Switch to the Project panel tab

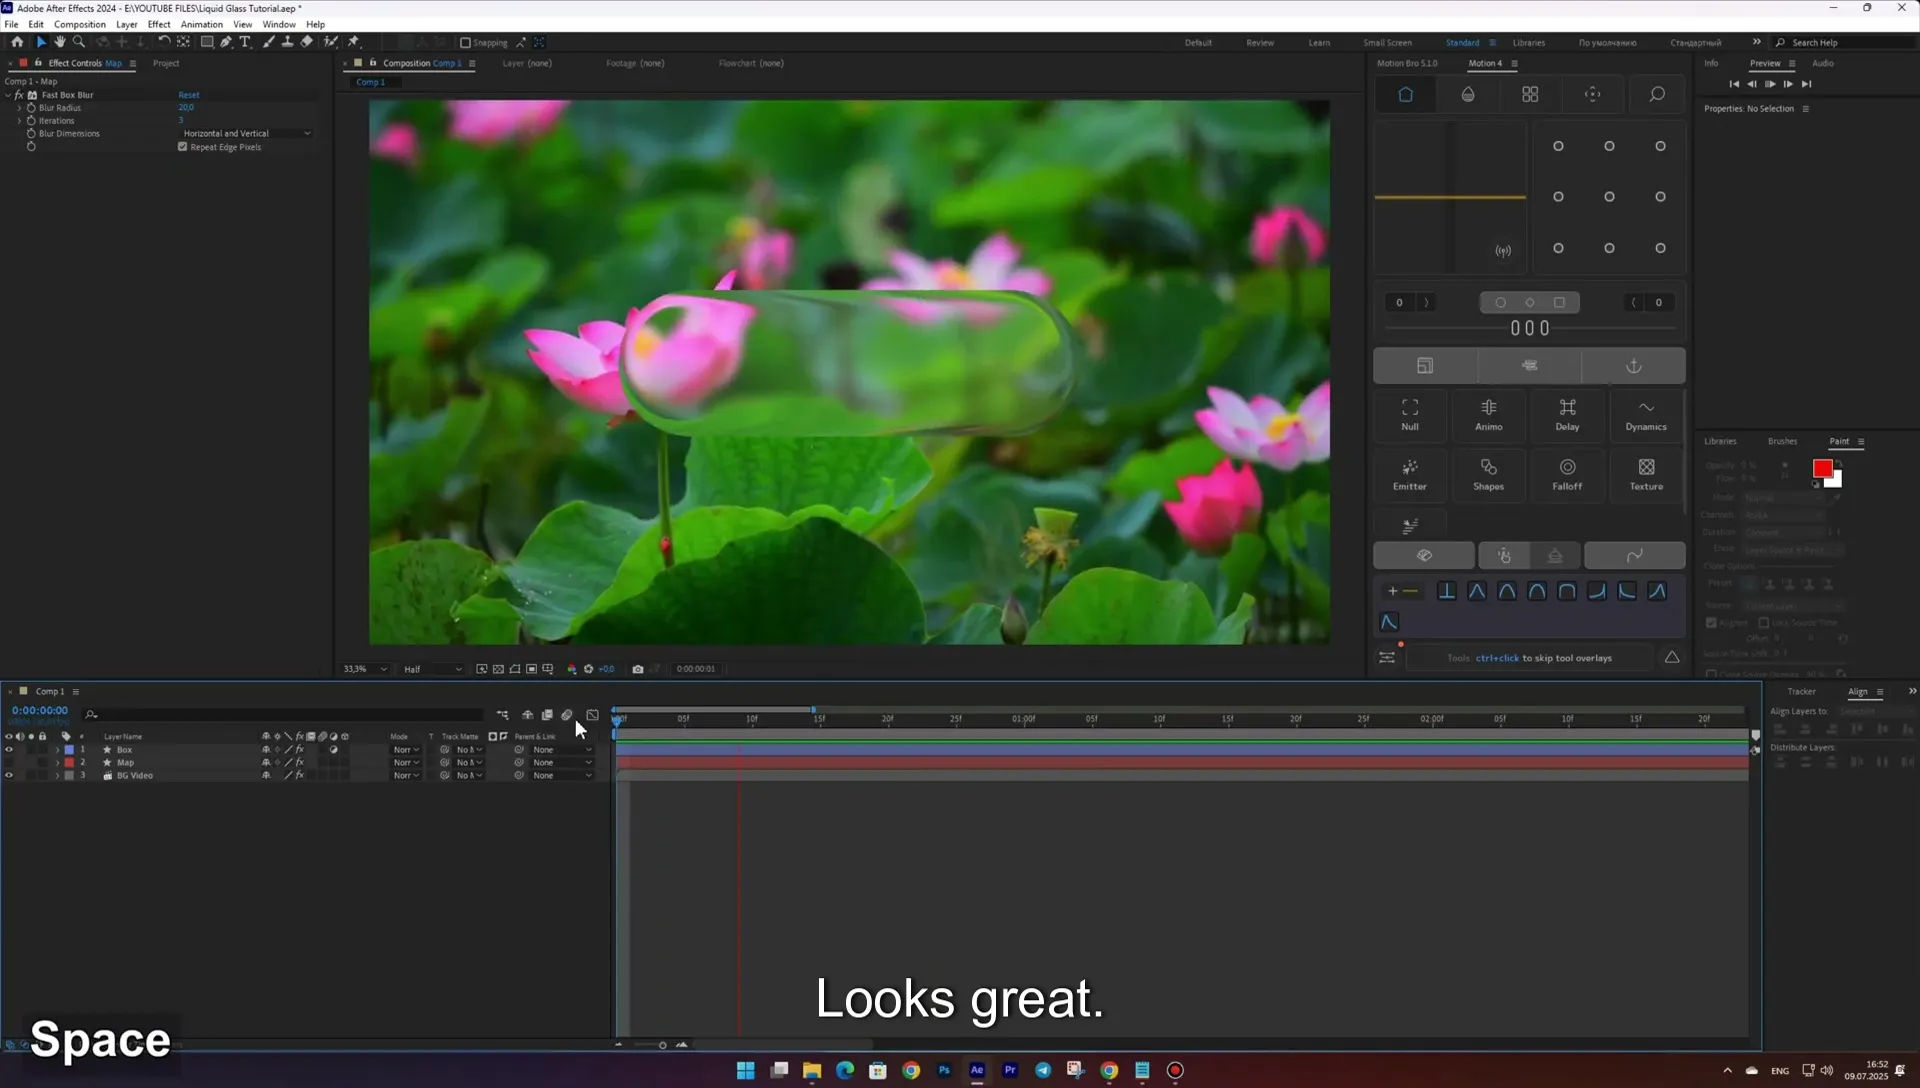[x=166, y=63]
